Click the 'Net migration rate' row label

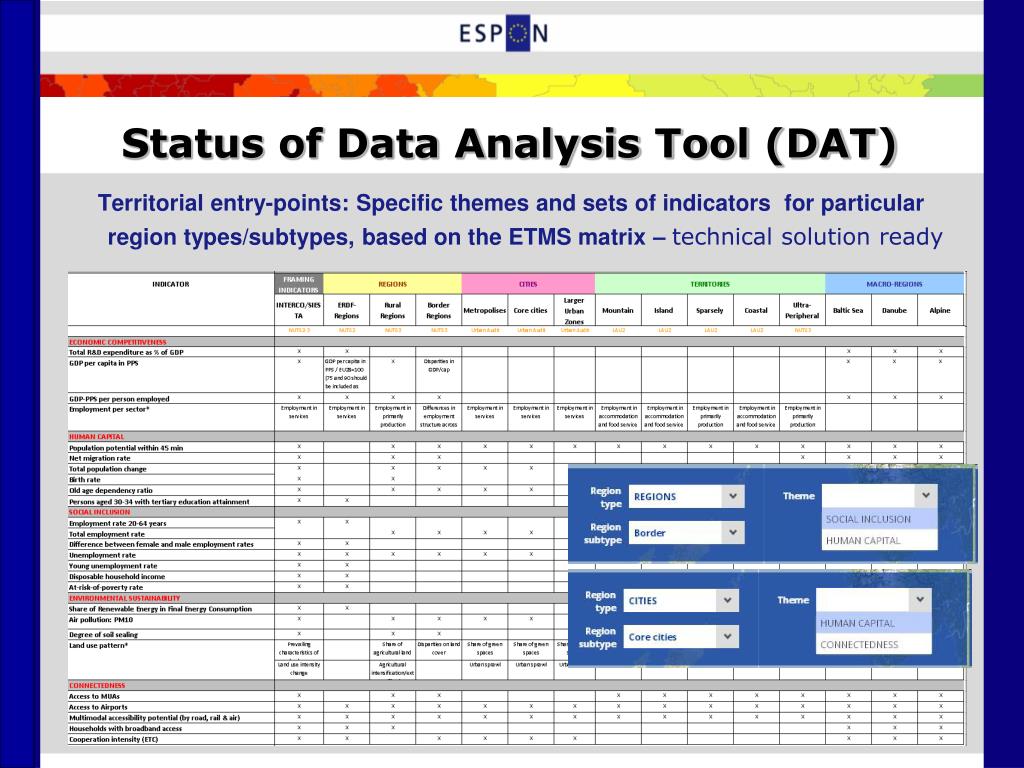click(x=100, y=458)
